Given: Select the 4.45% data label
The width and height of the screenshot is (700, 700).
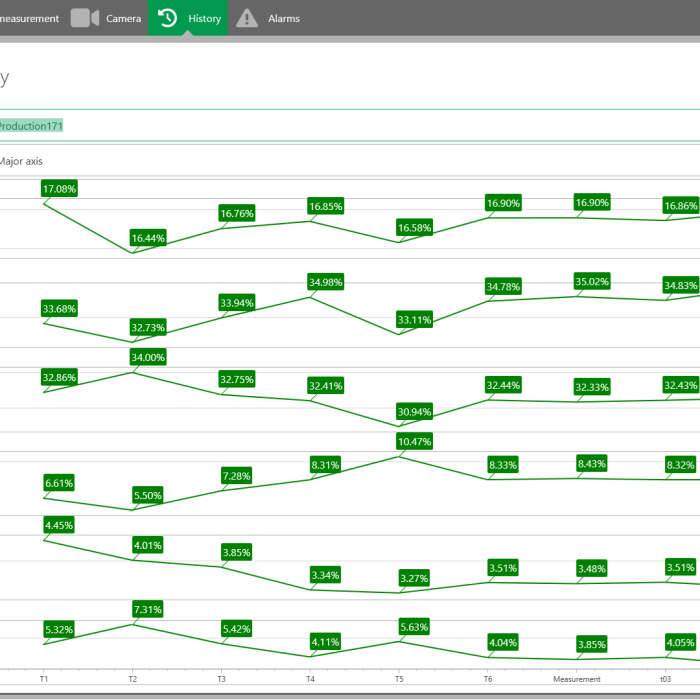Looking at the screenshot, I should (59, 525).
